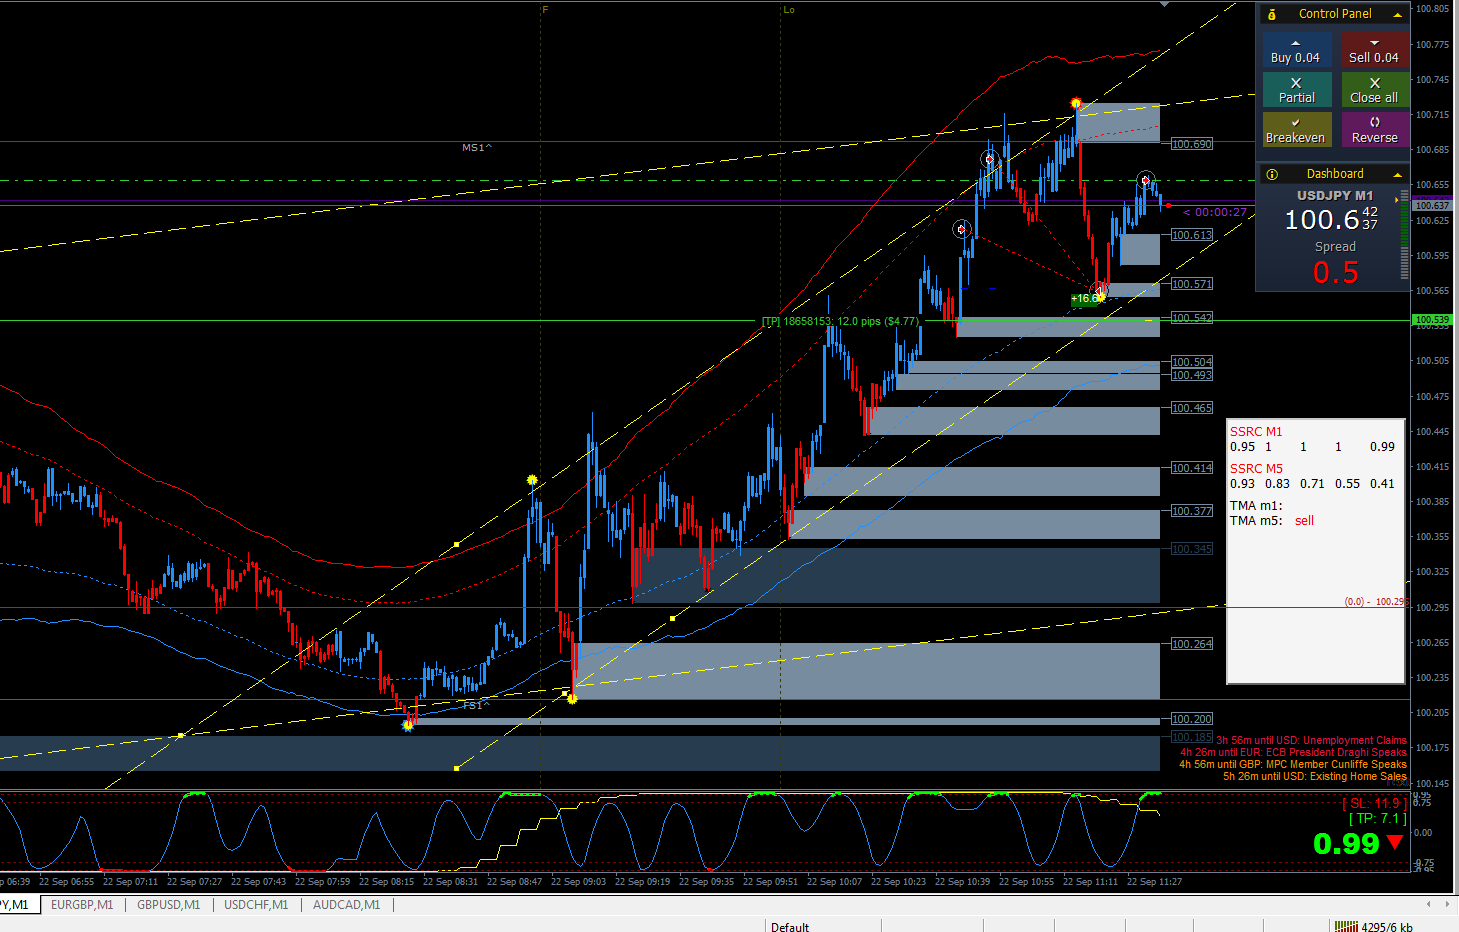Click the info icon in Dashboard header

pyautogui.click(x=1272, y=174)
